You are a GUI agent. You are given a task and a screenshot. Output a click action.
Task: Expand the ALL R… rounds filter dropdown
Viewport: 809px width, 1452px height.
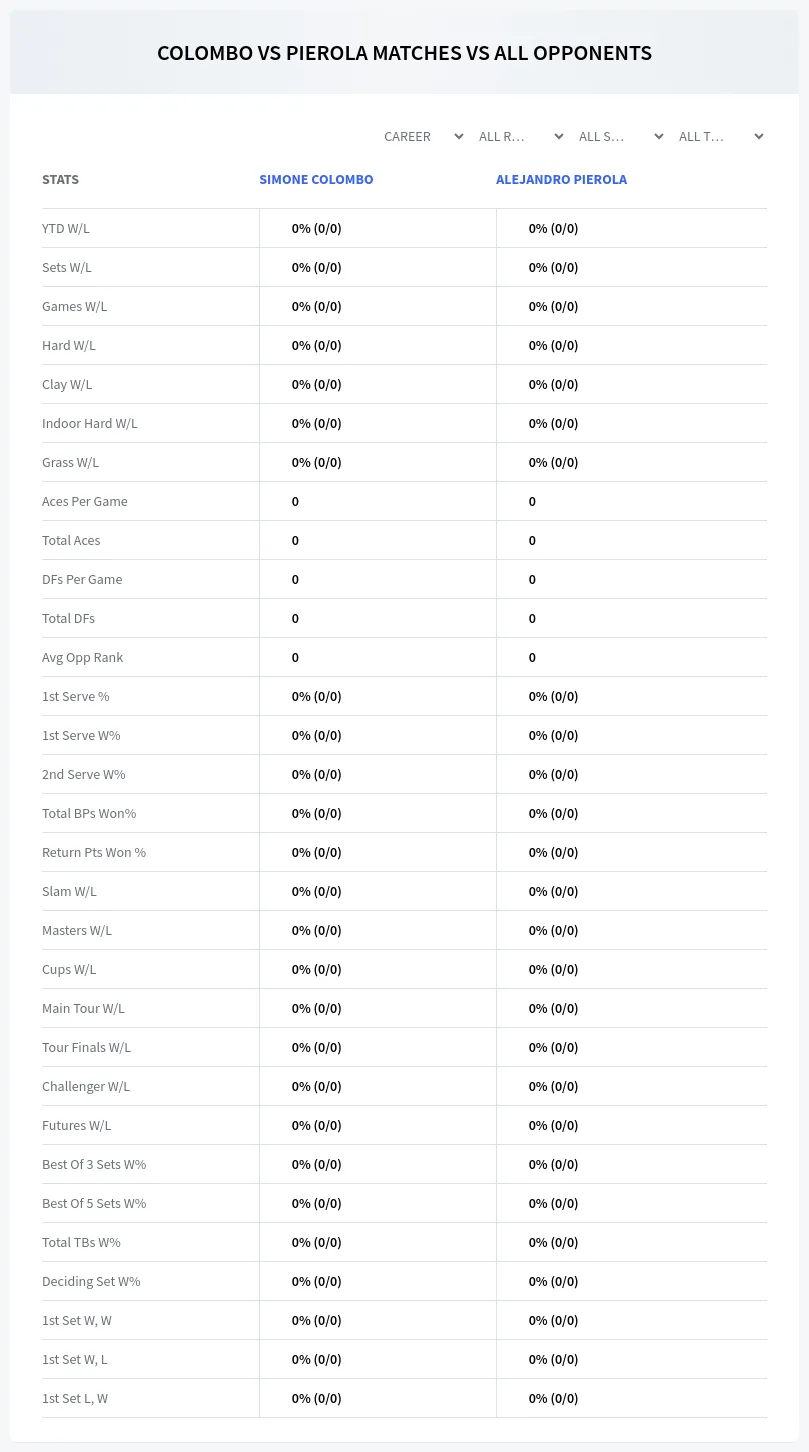521,136
